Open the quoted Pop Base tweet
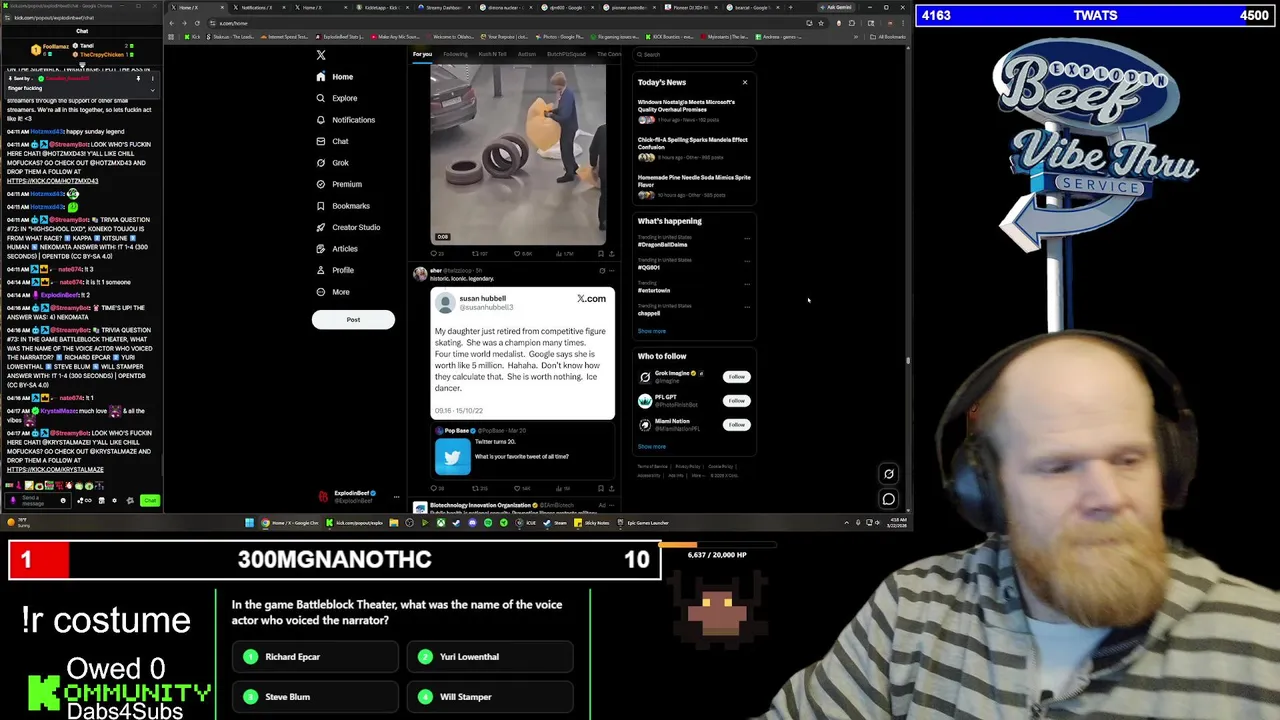Screen dimensions: 1280x720 click(x=523, y=450)
